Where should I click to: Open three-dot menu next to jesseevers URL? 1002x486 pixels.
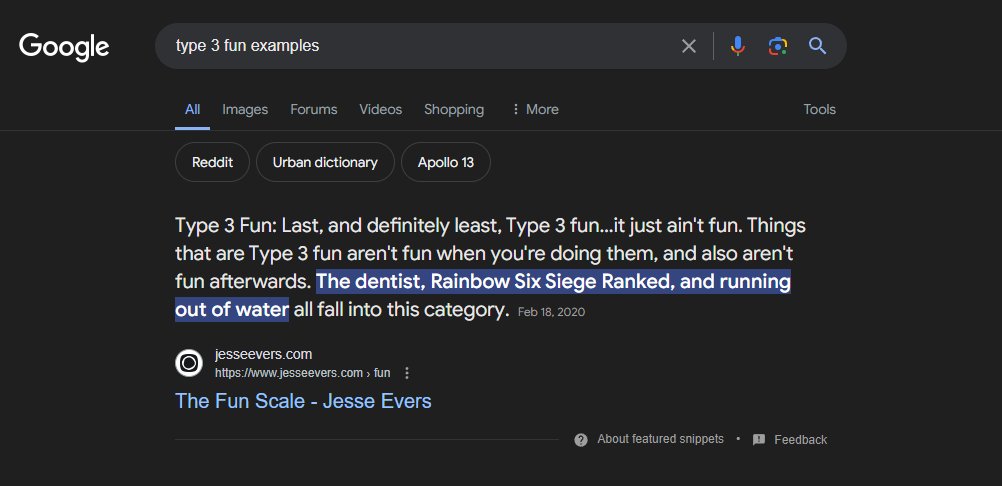pos(407,373)
